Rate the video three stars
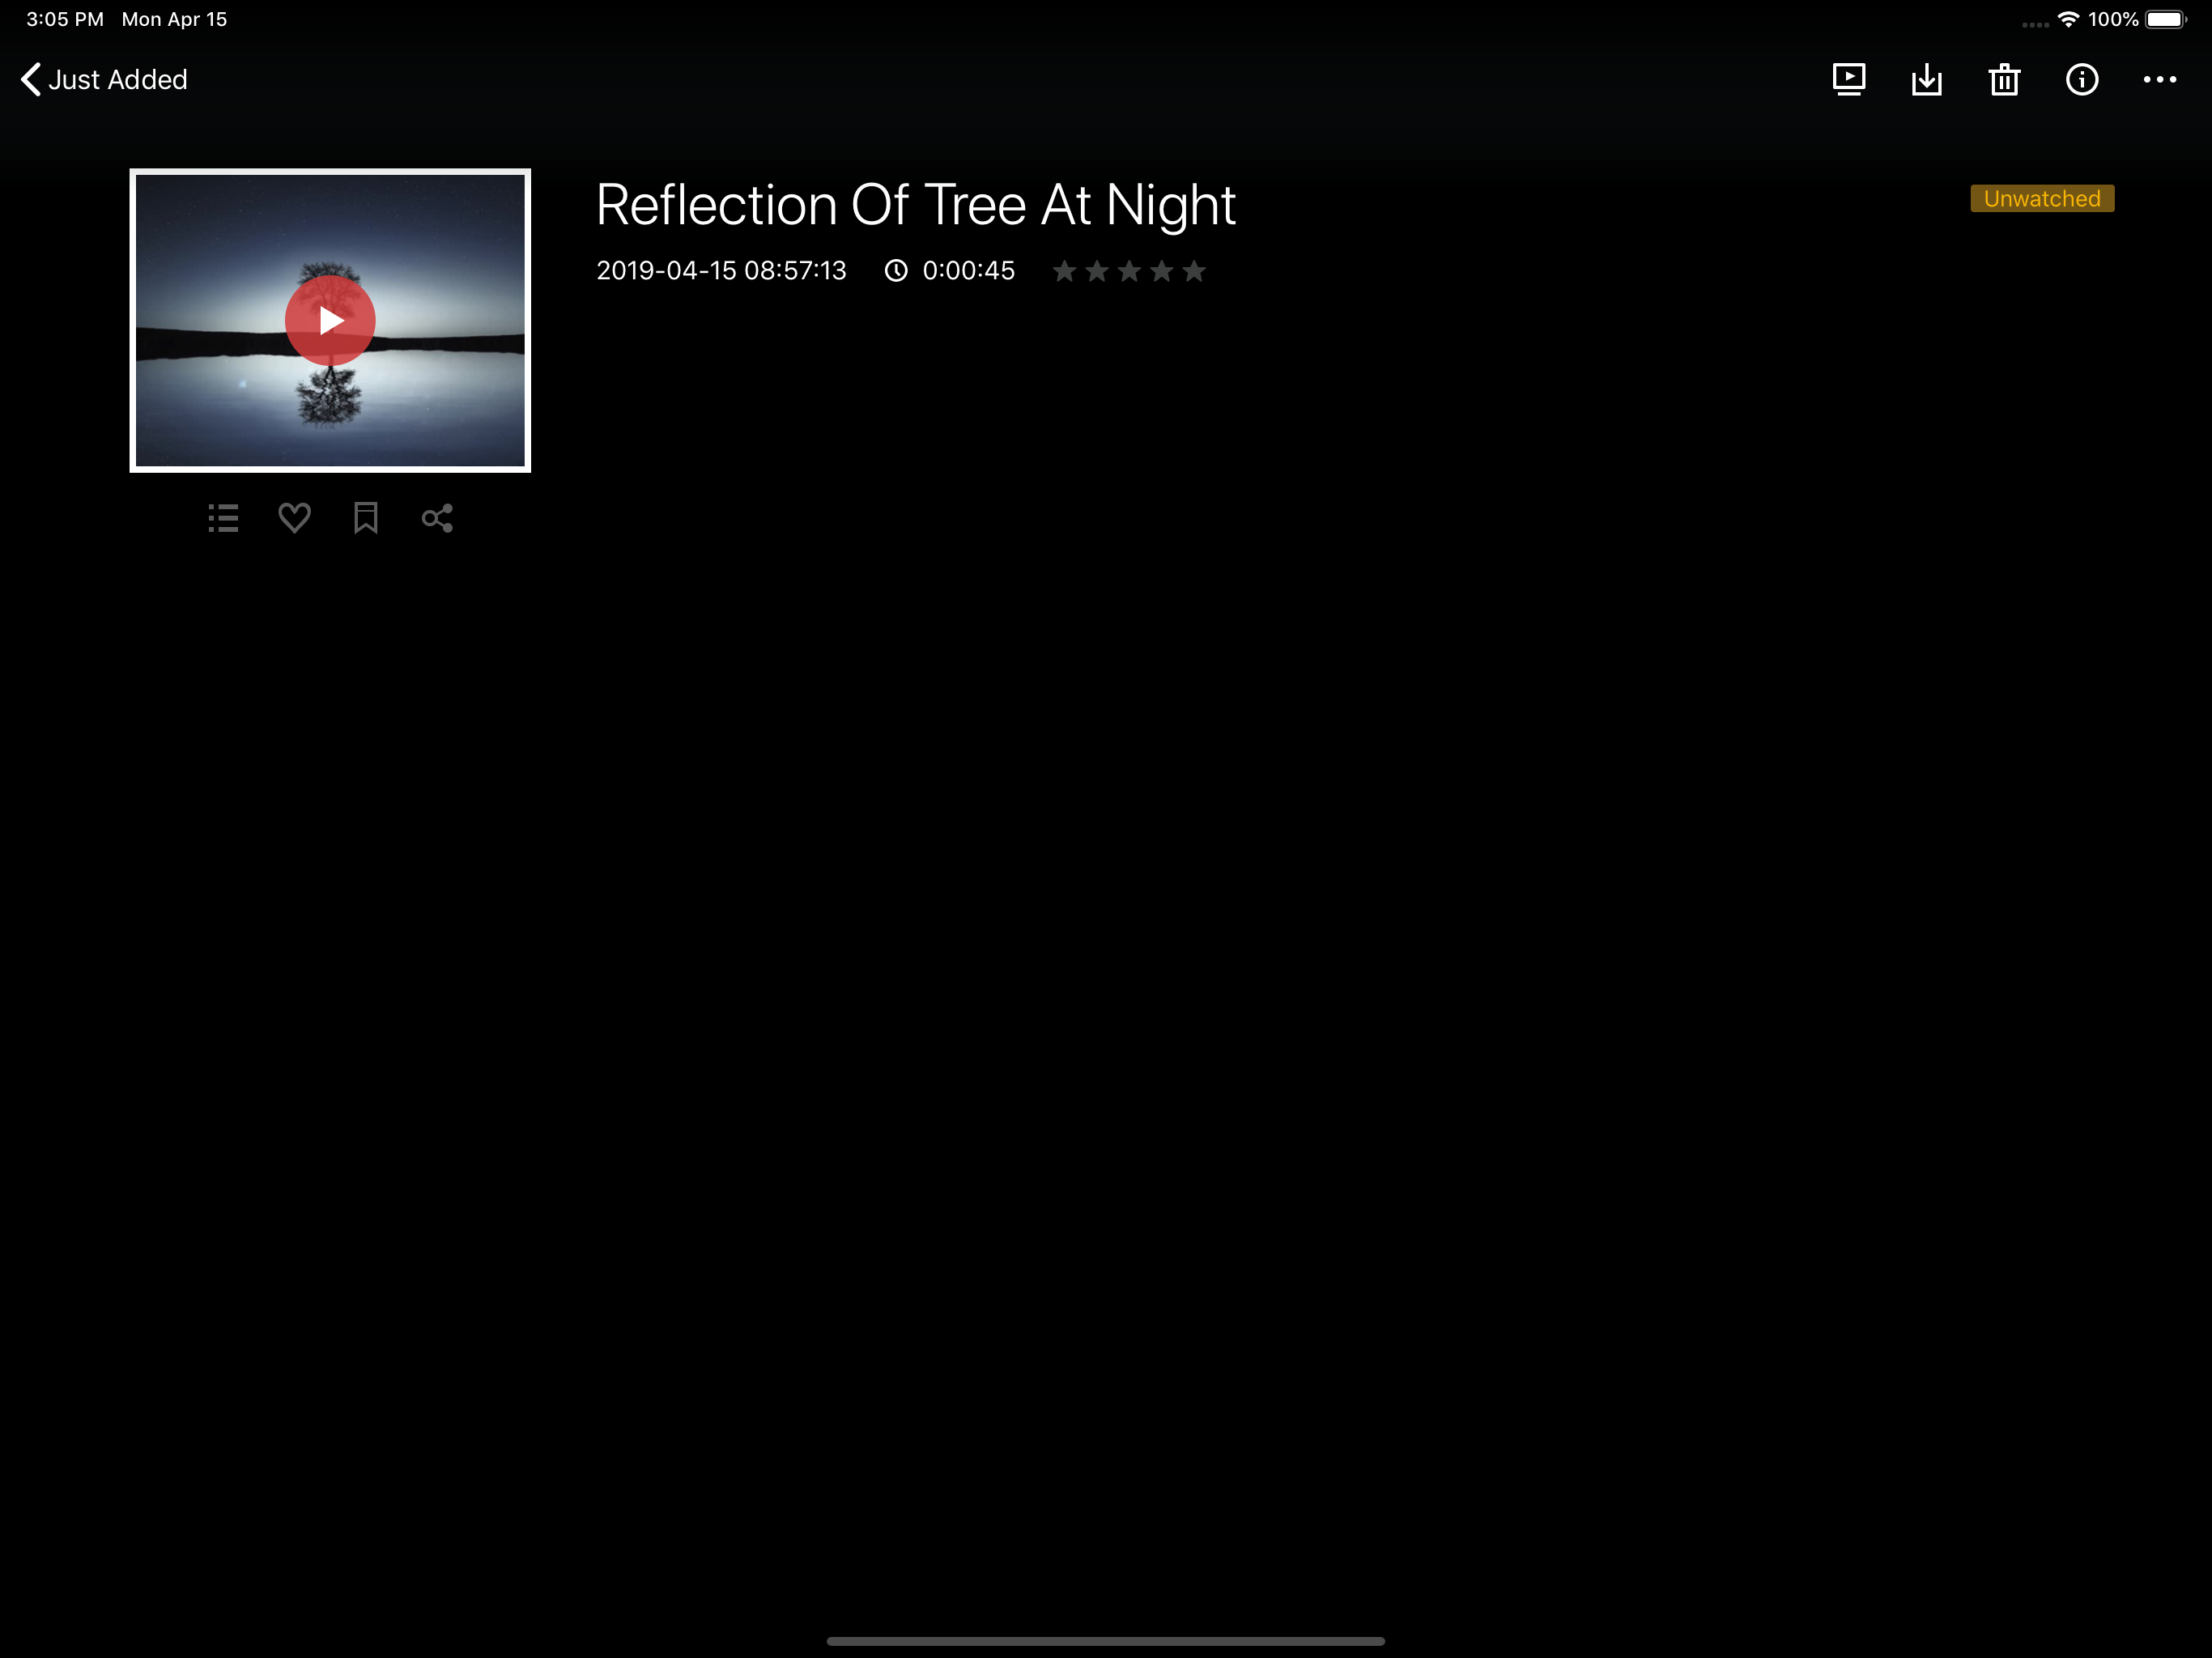The height and width of the screenshot is (1658, 2212). point(1129,271)
